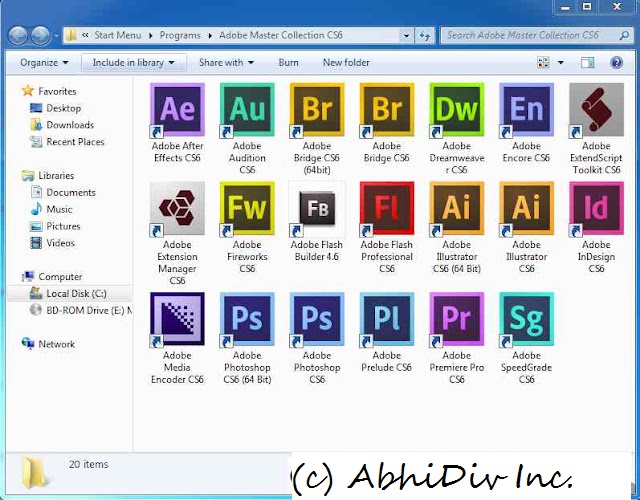Go back with the Back arrow
Image resolution: width=640 pixels, height=500 pixels.
coord(18,36)
